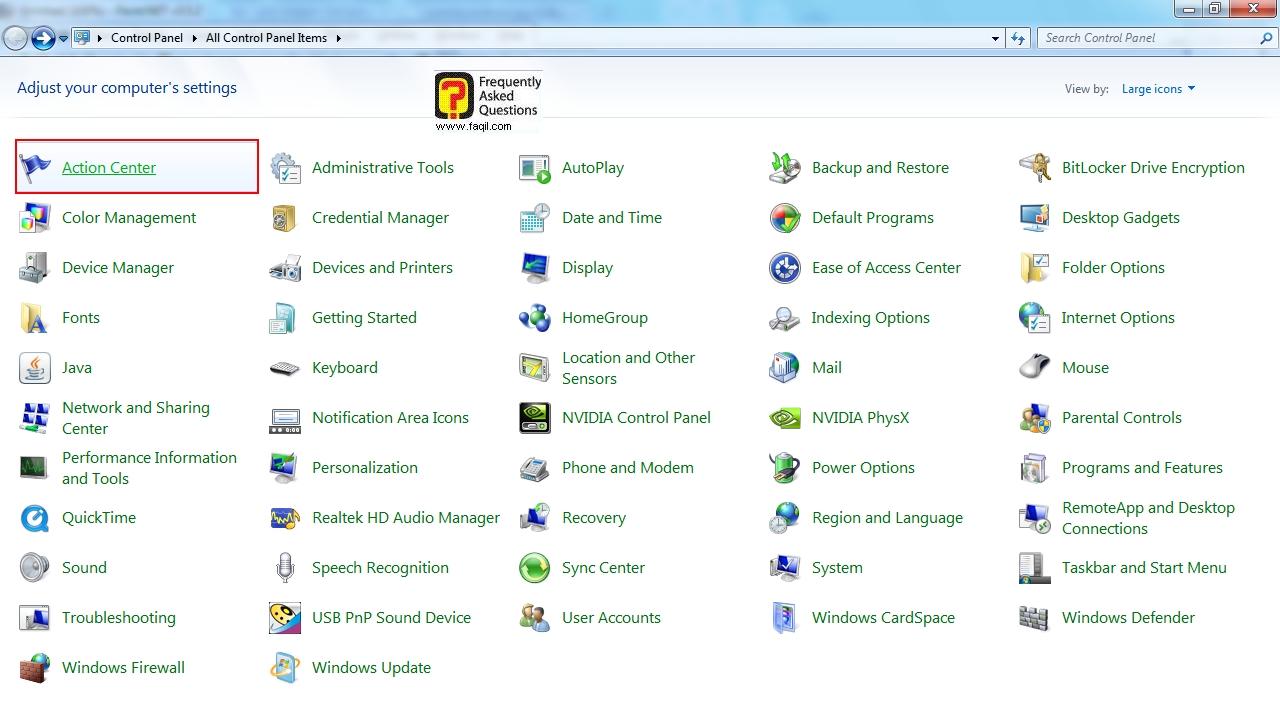Open the Device Manager icon
This screenshot has height=704, width=1280.
pyautogui.click(x=35, y=268)
